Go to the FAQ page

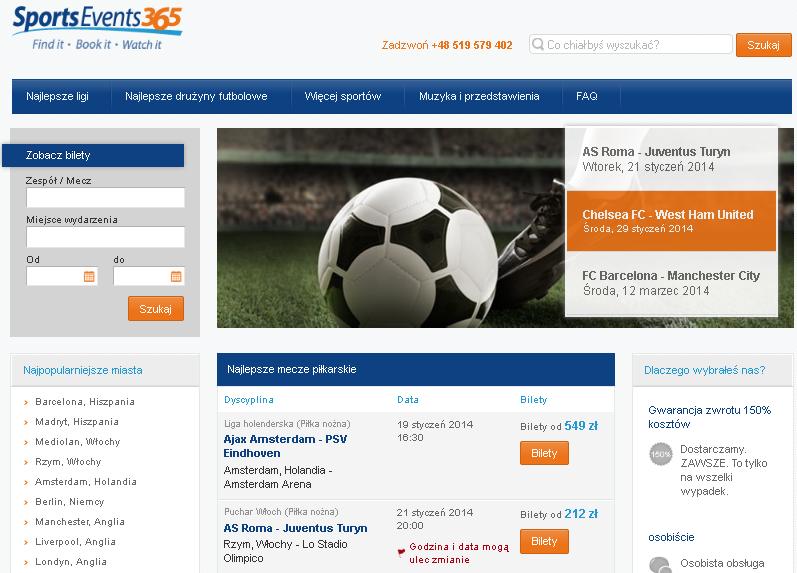pos(587,96)
